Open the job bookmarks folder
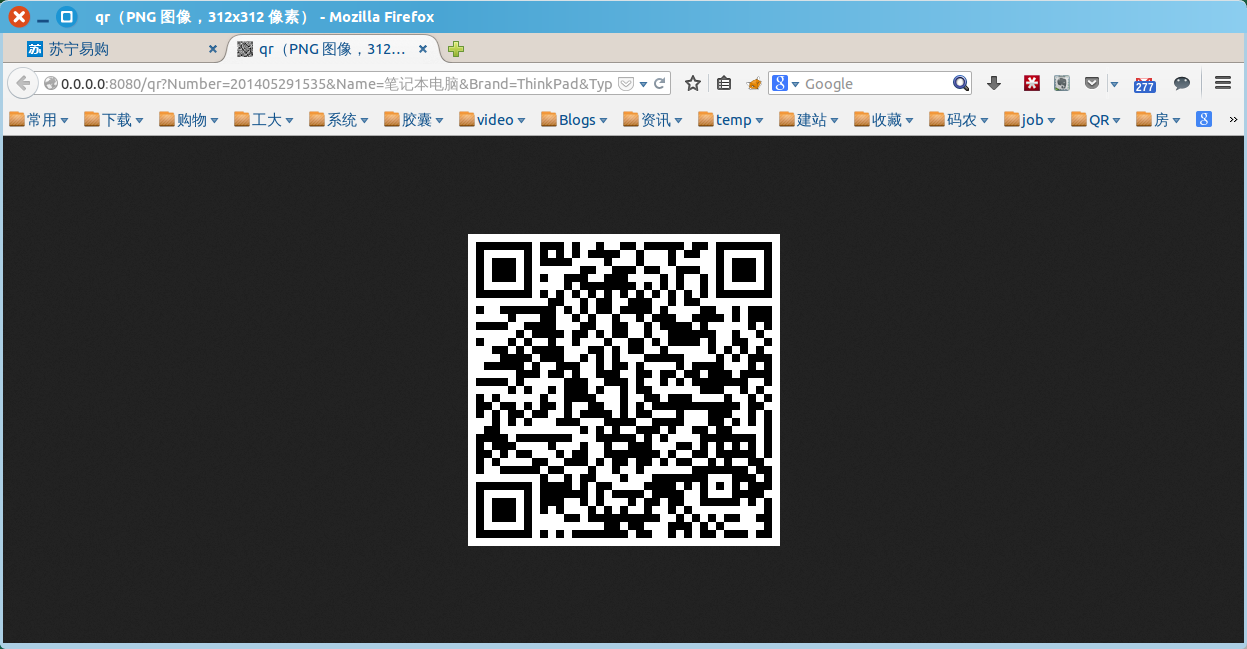The width and height of the screenshot is (1247, 649). coord(1031,120)
